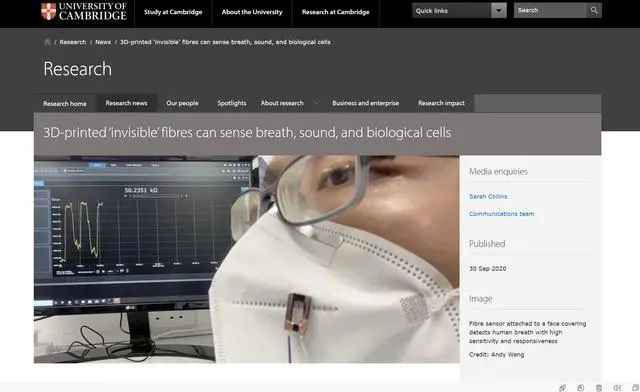Click into the Search input field

(x=550, y=11)
